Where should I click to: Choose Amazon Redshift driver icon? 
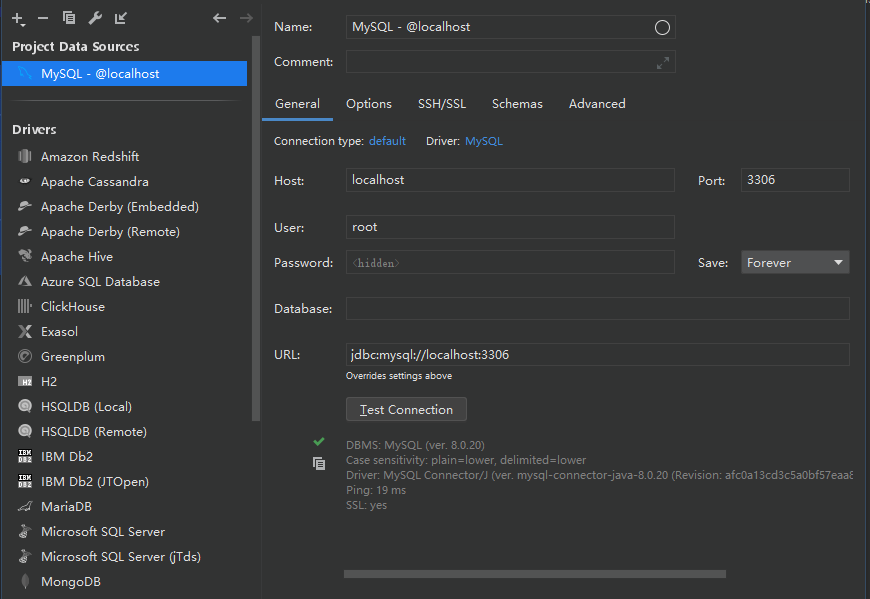25,156
